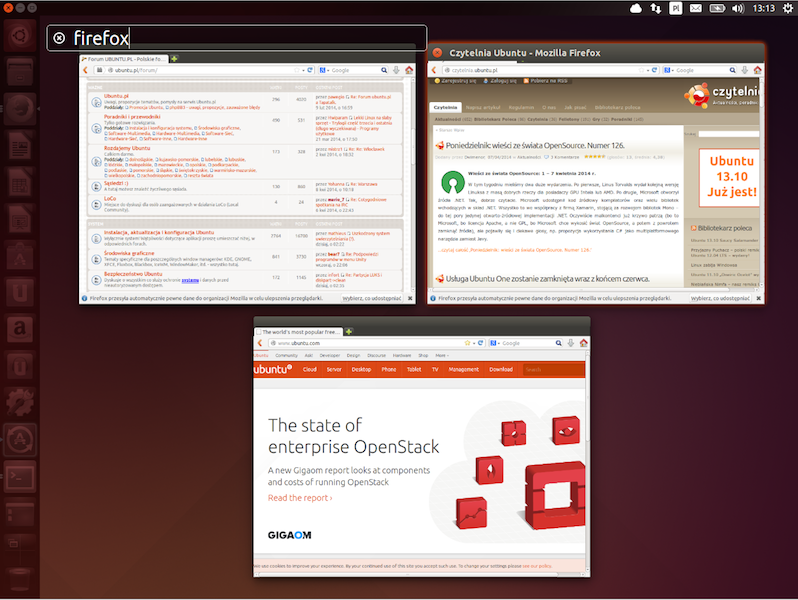The image size is (798, 600).
Task: Reload the ubuntu.pl/forum page
Action: pos(309,70)
